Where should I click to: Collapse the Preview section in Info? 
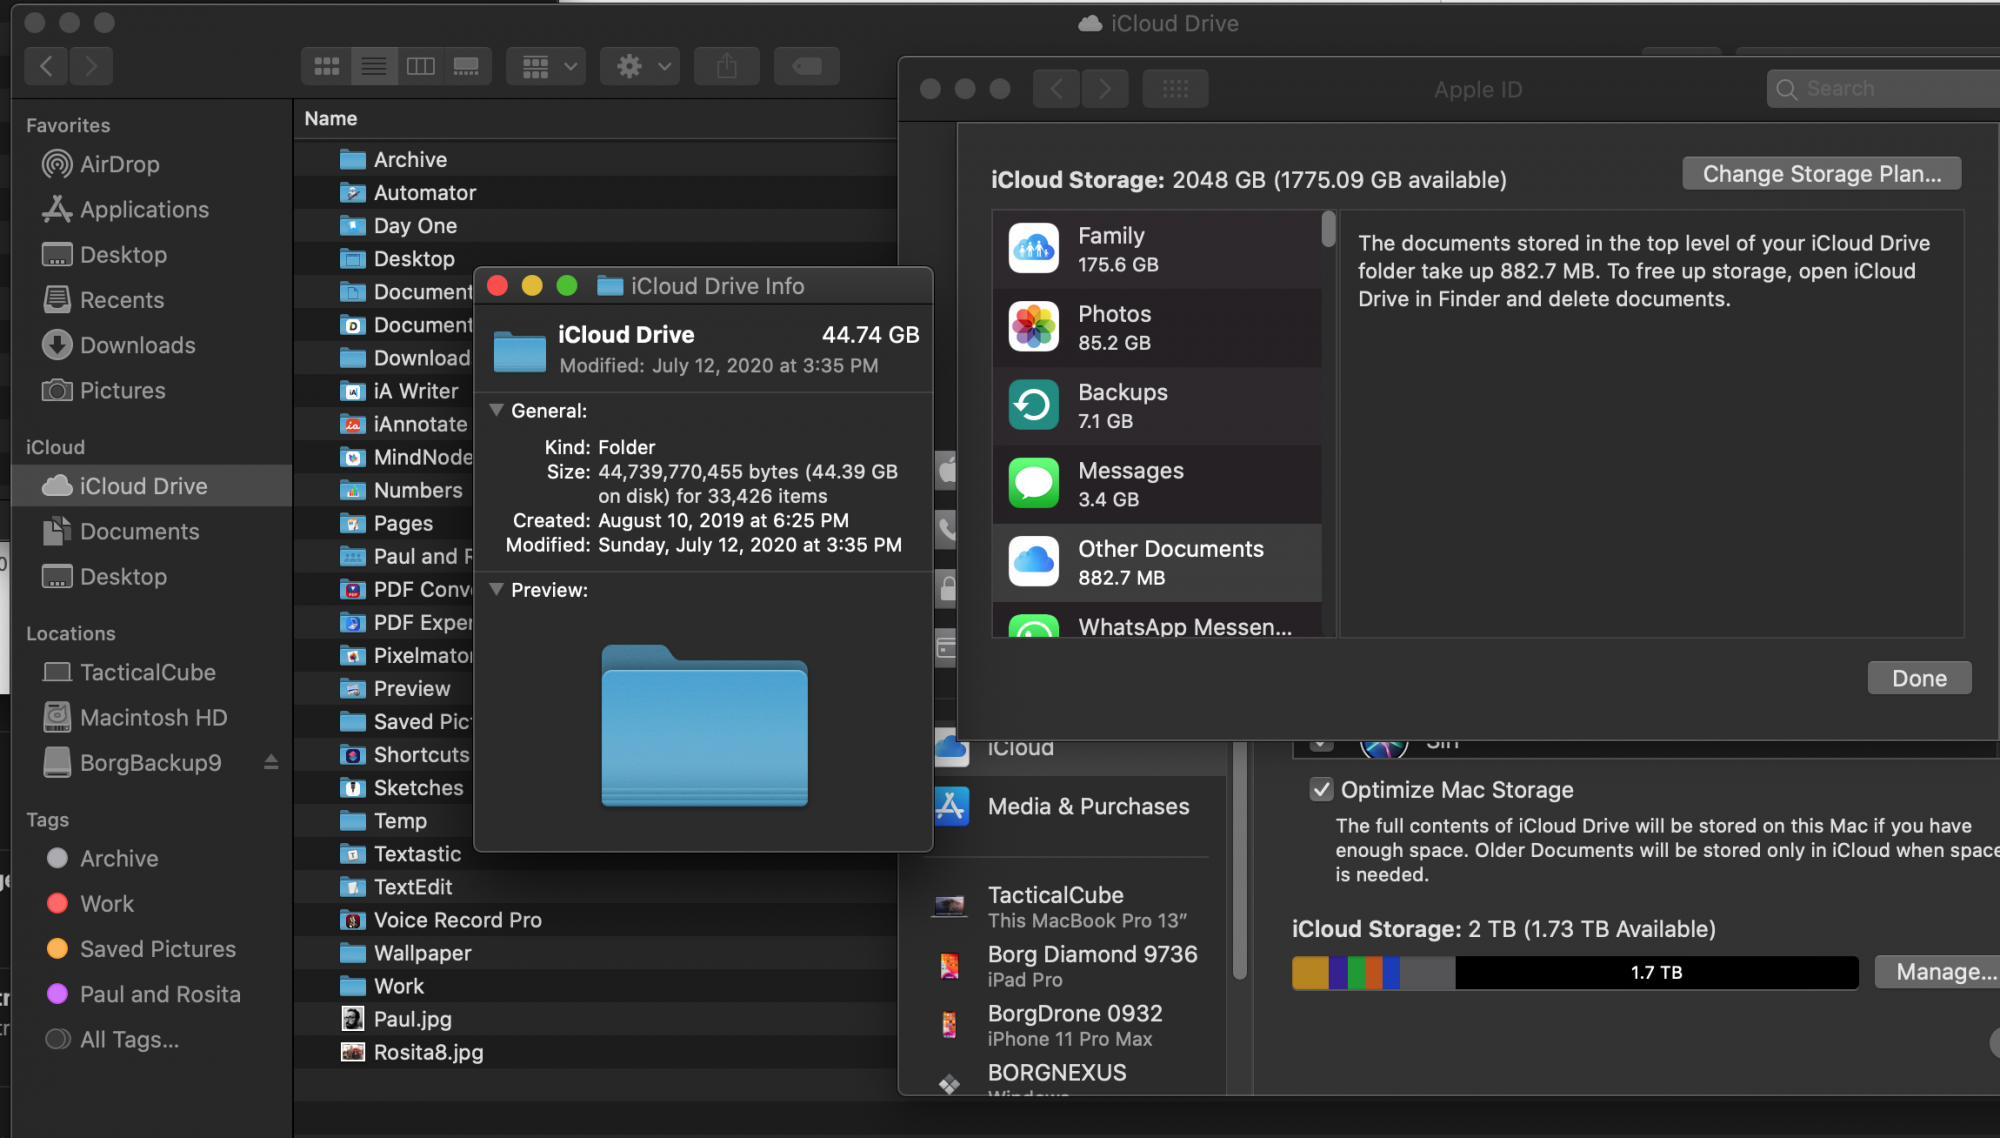coord(496,589)
